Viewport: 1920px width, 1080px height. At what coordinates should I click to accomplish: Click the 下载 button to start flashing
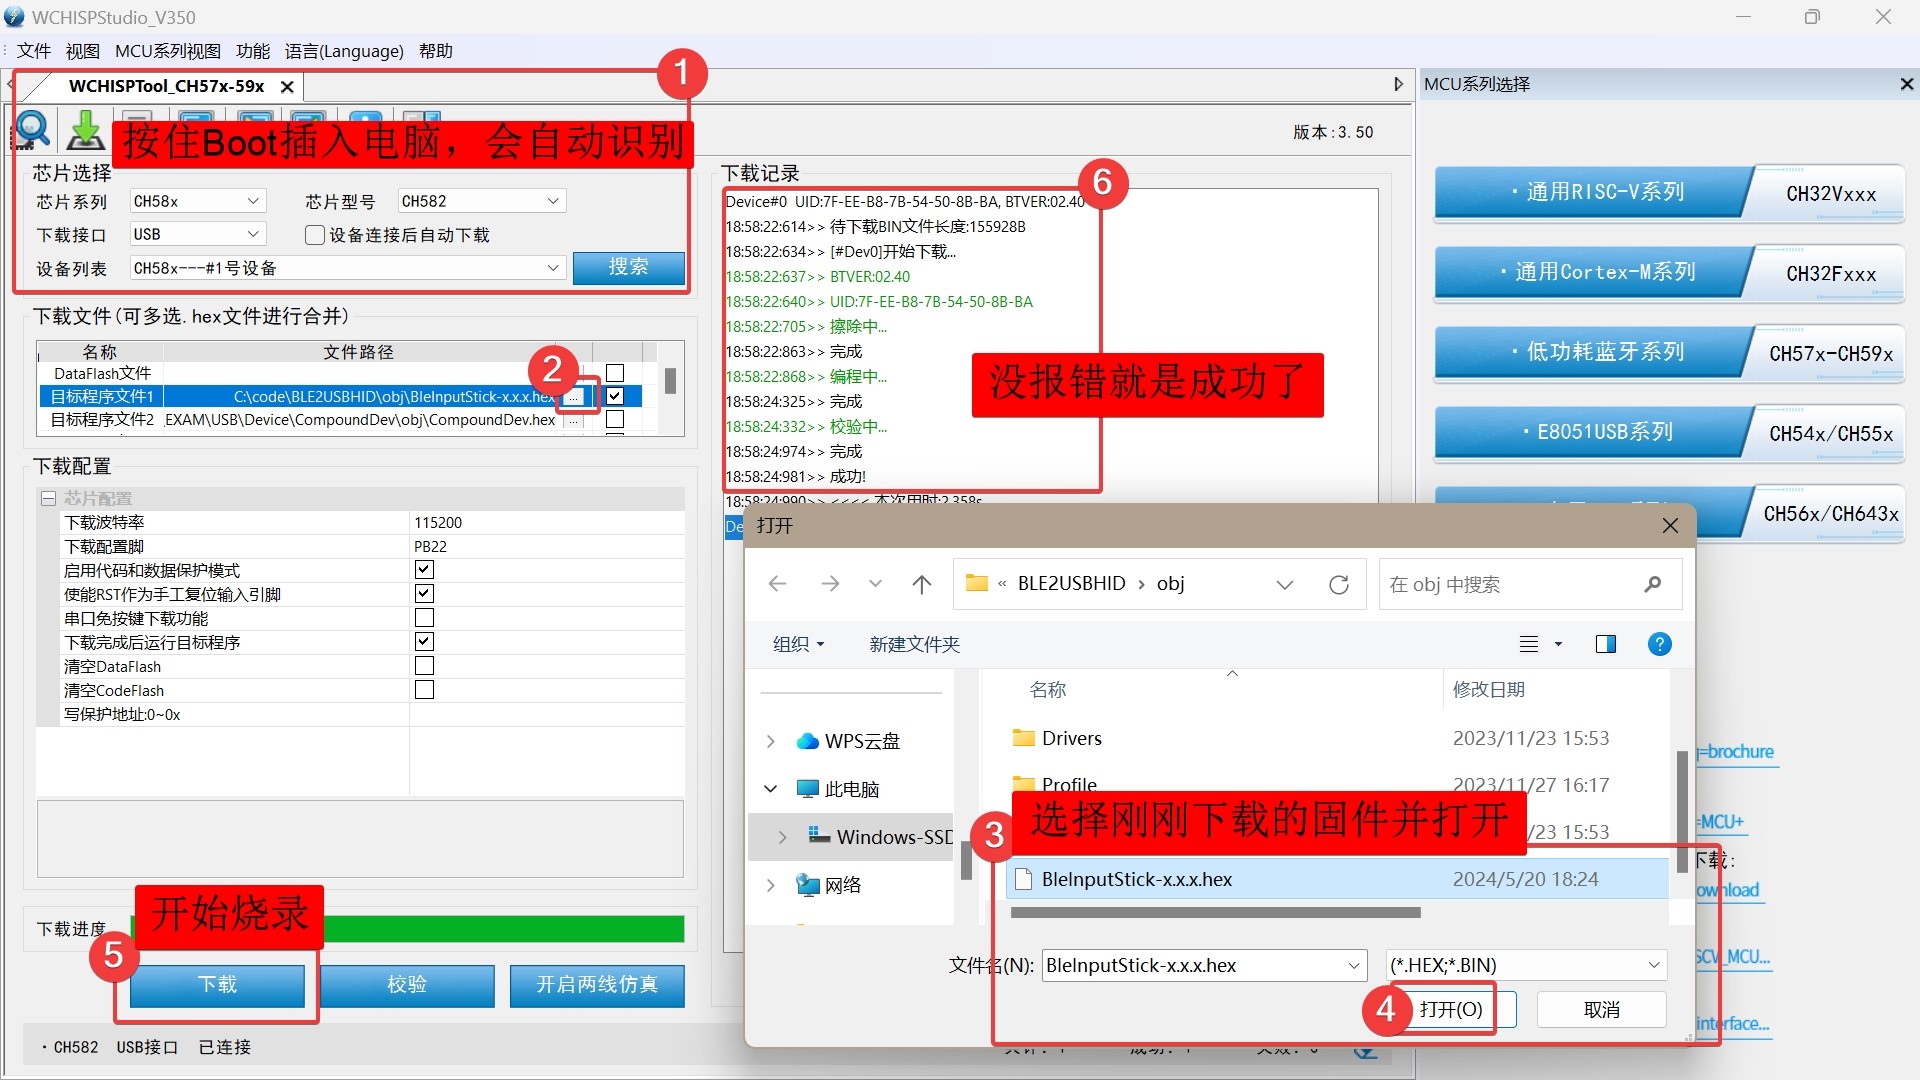(x=217, y=985)
